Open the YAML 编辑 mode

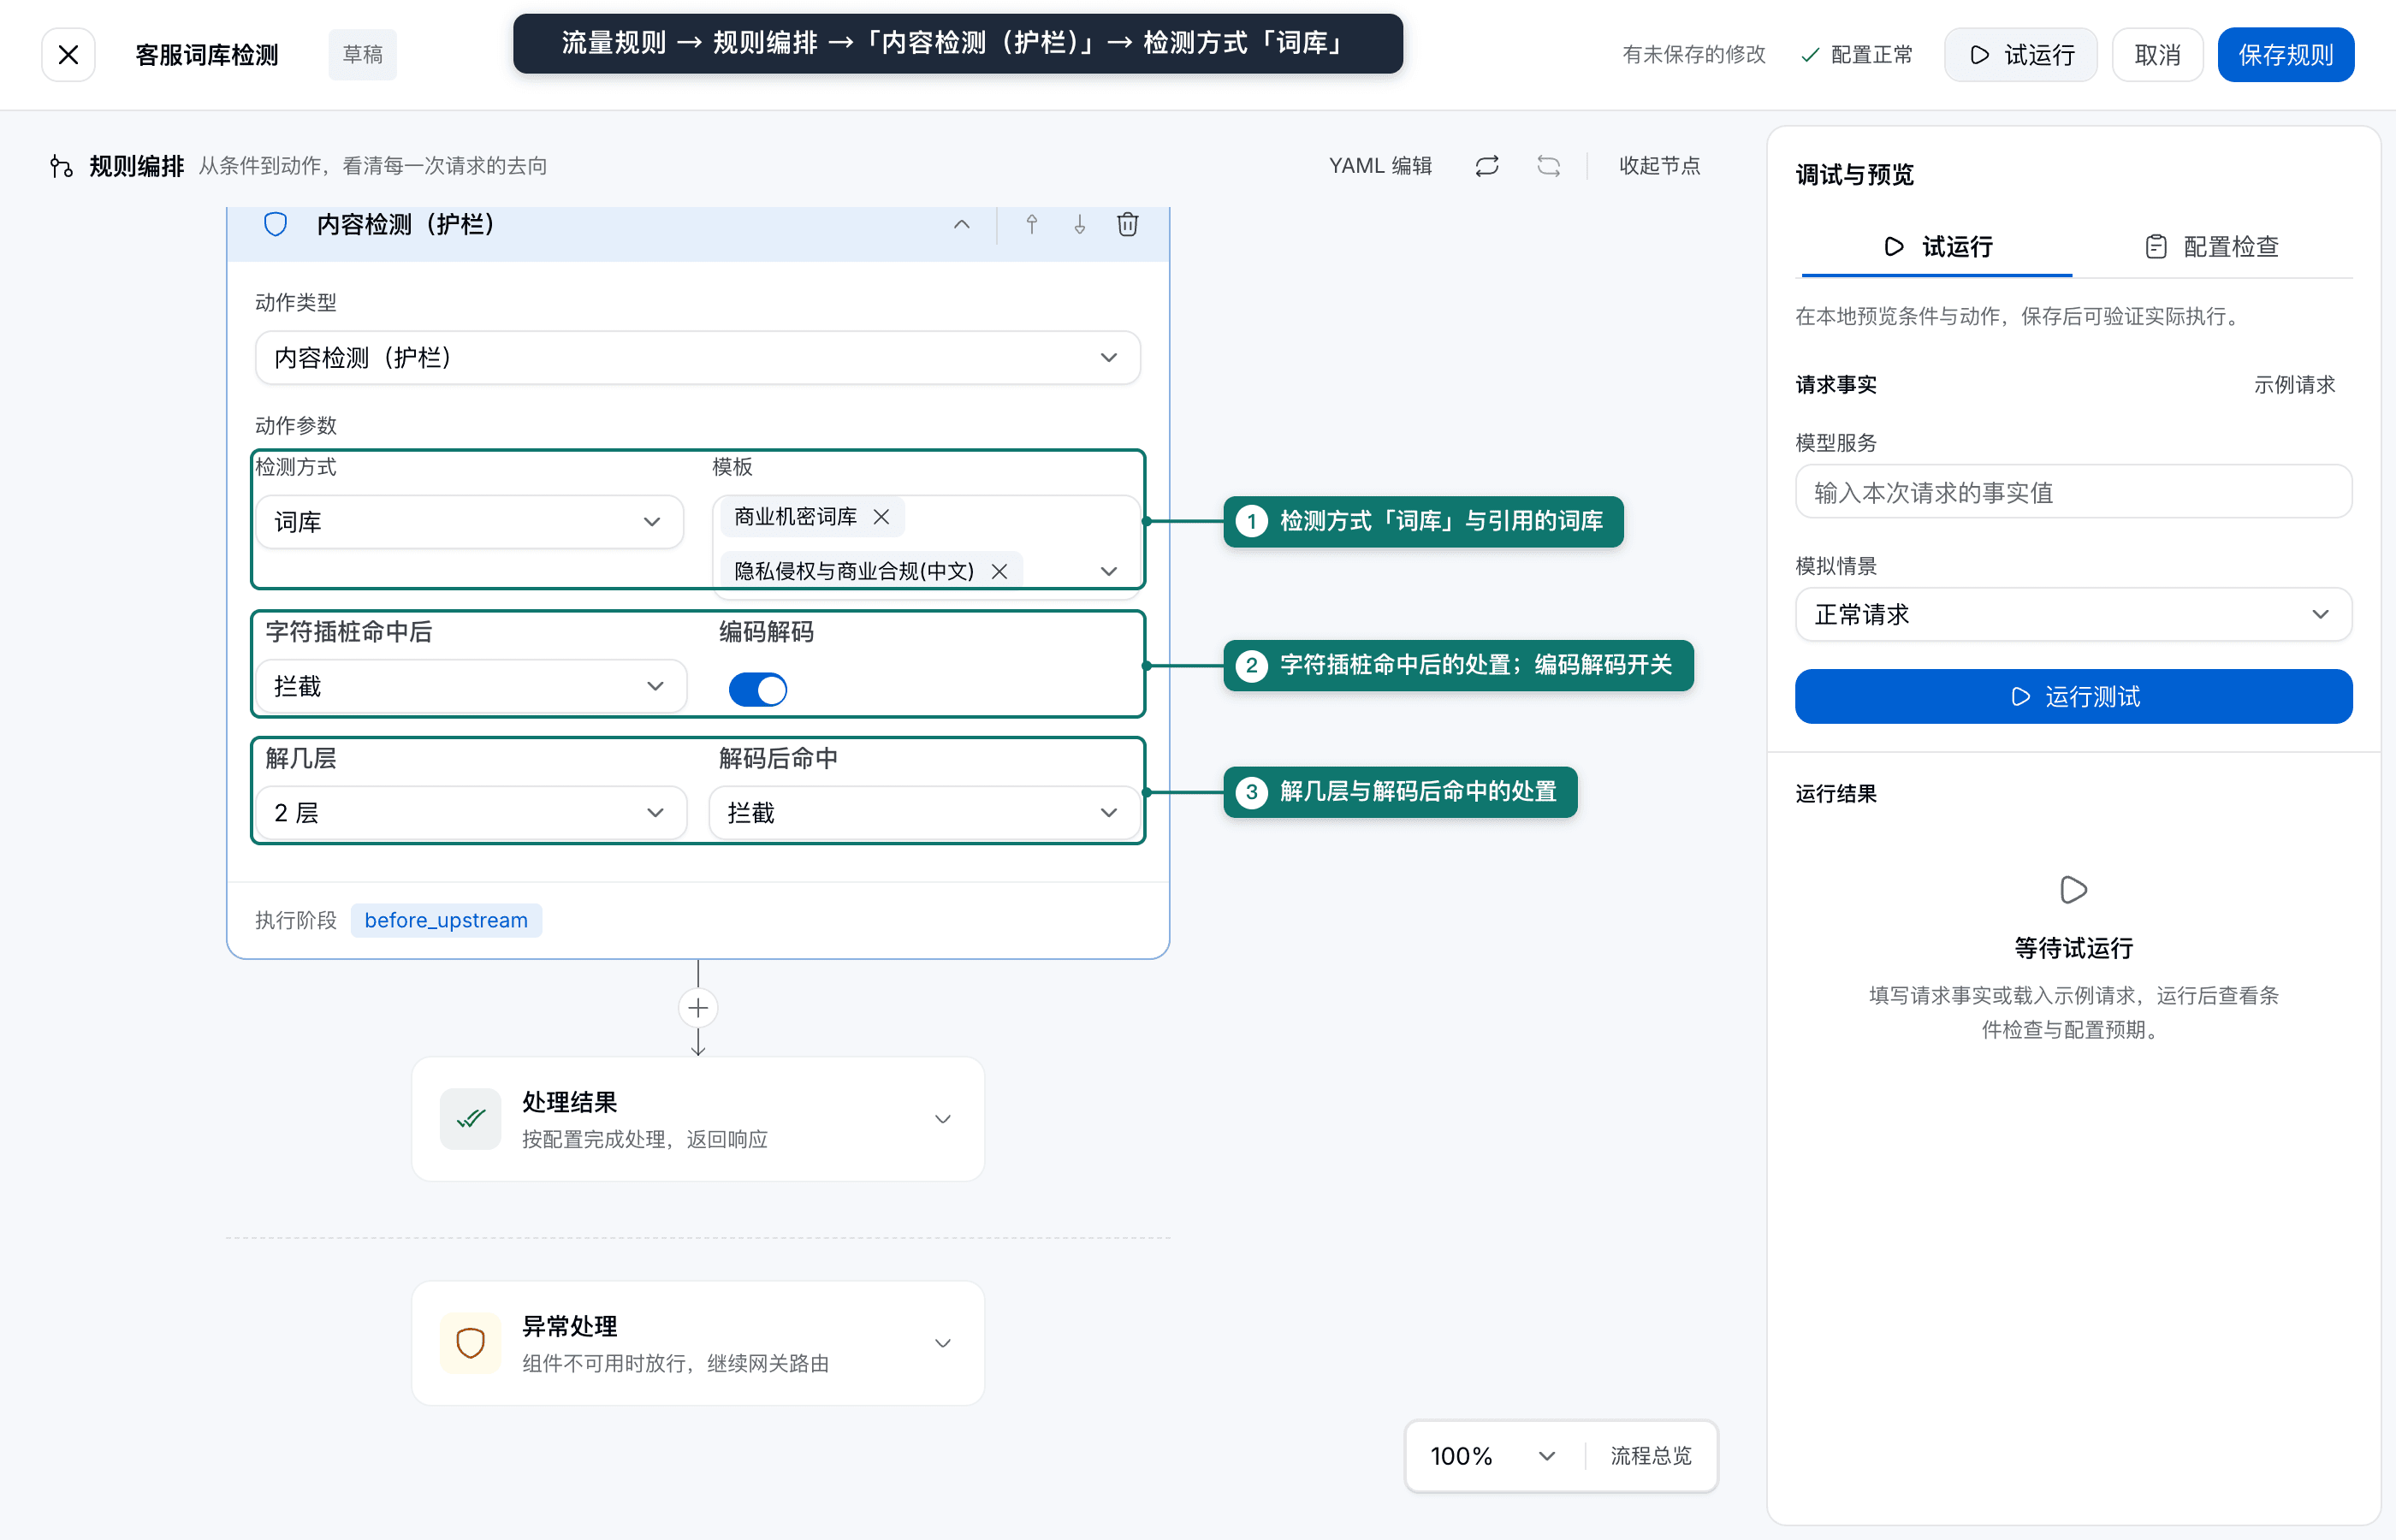click(1380, 165)
